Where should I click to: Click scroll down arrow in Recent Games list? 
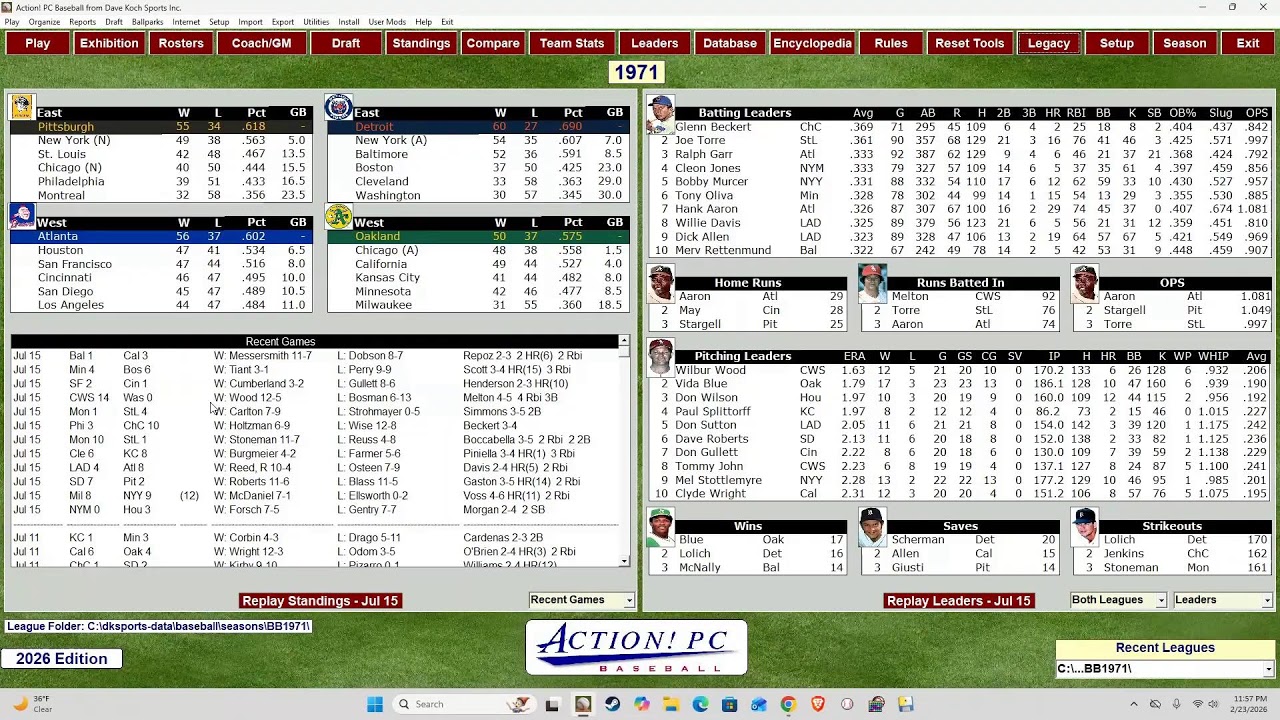point(624,562)
